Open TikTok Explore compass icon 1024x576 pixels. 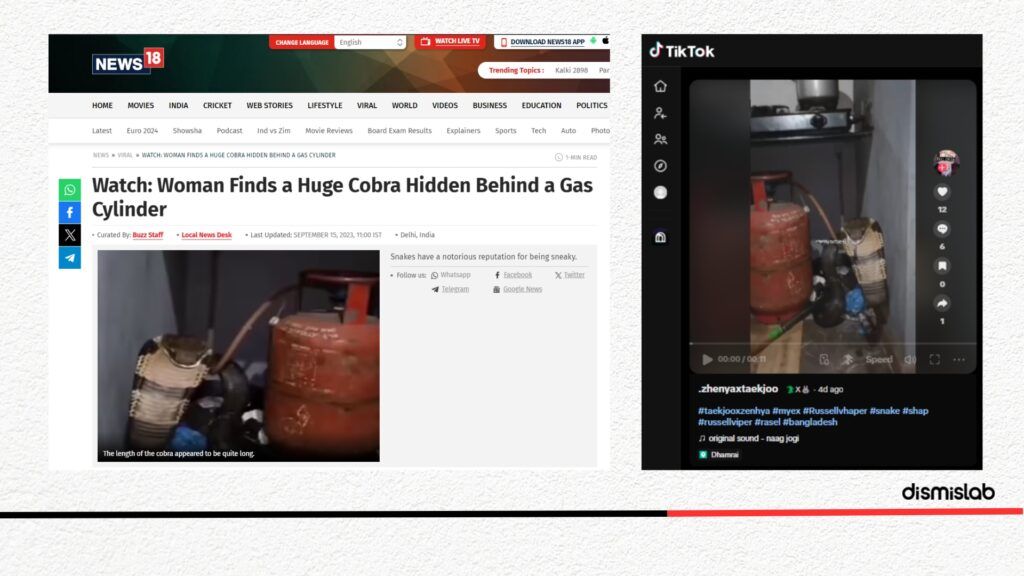(x=660, y=166)
